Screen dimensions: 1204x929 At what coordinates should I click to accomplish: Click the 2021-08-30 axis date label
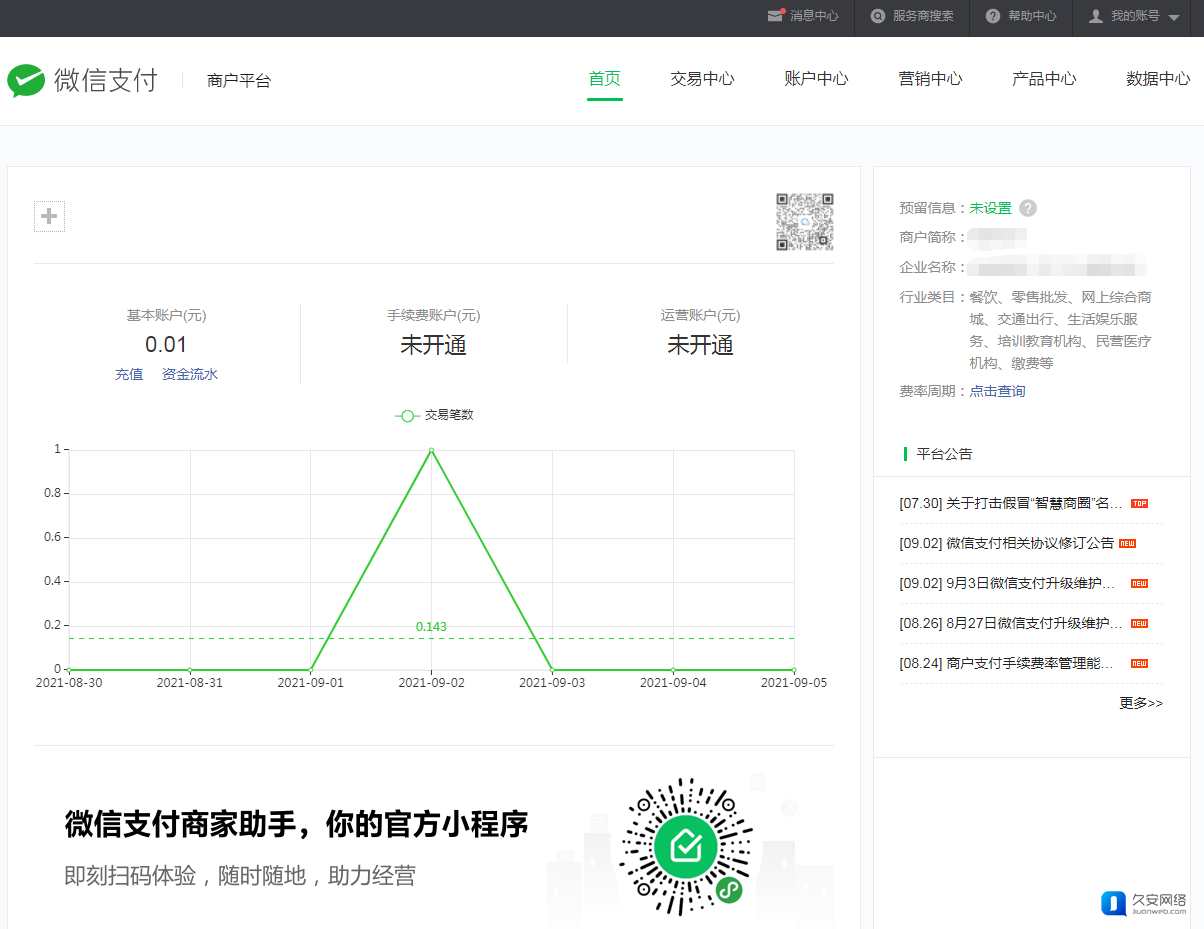[69, 683]
